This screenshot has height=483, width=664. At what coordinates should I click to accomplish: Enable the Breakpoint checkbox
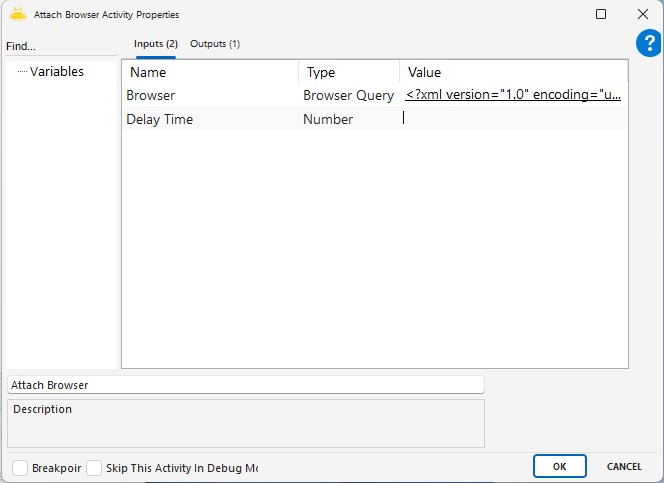20,467
